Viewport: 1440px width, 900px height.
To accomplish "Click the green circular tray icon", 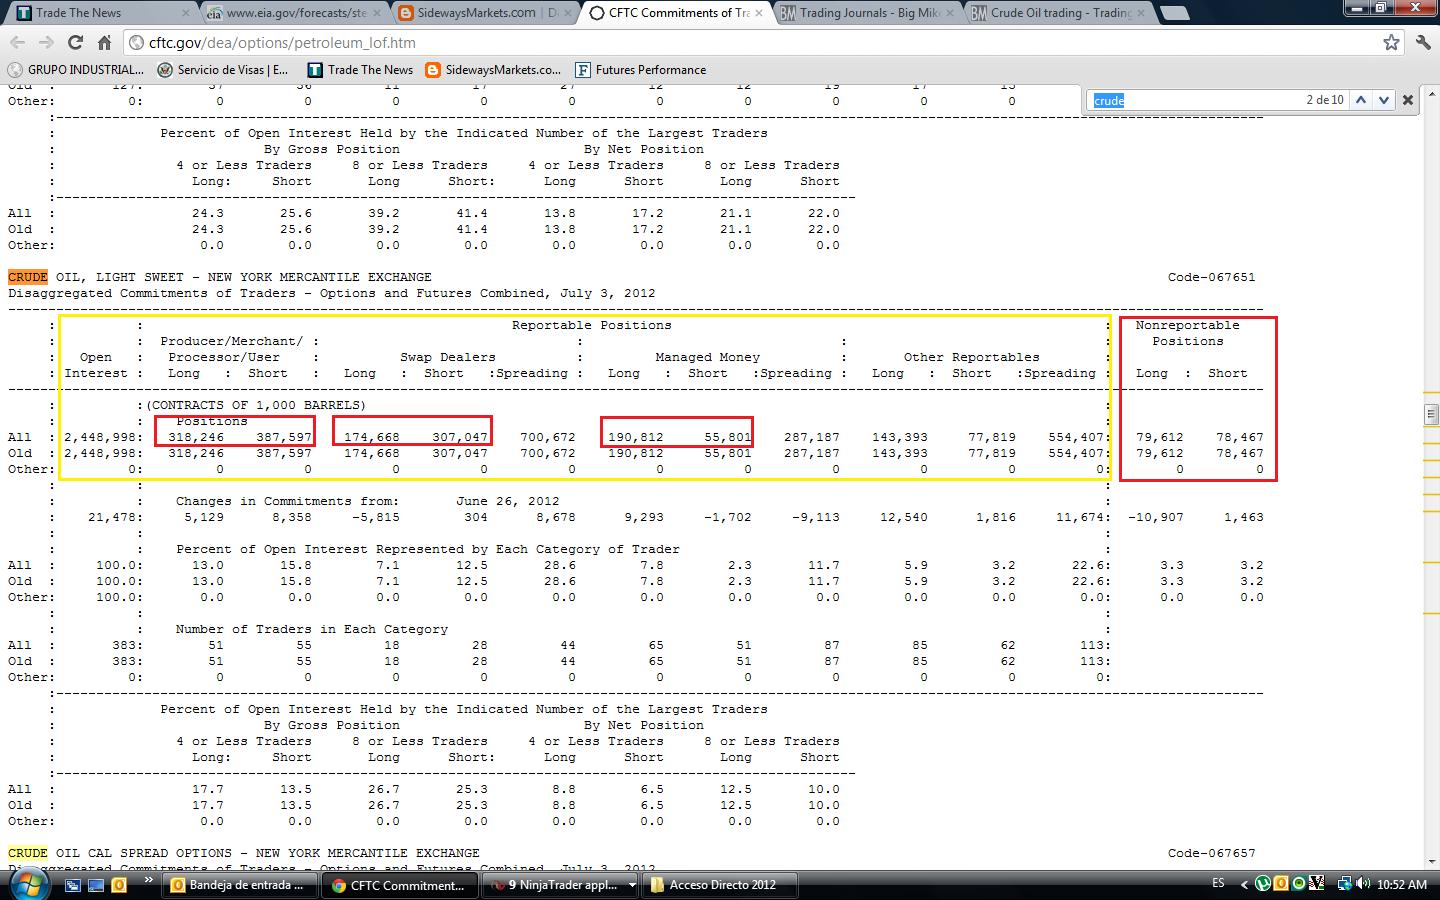I will coord(1299,884).
